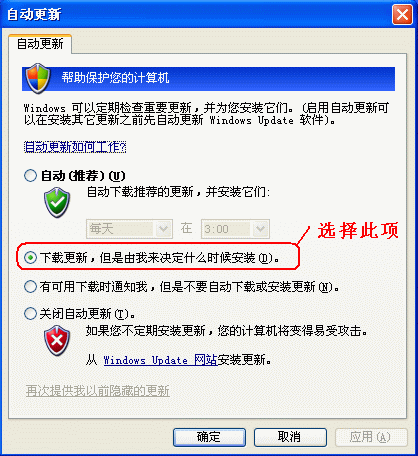Open the Windows Update 网站 link
Screen dimensions: 418x456
tap(160, 360)
